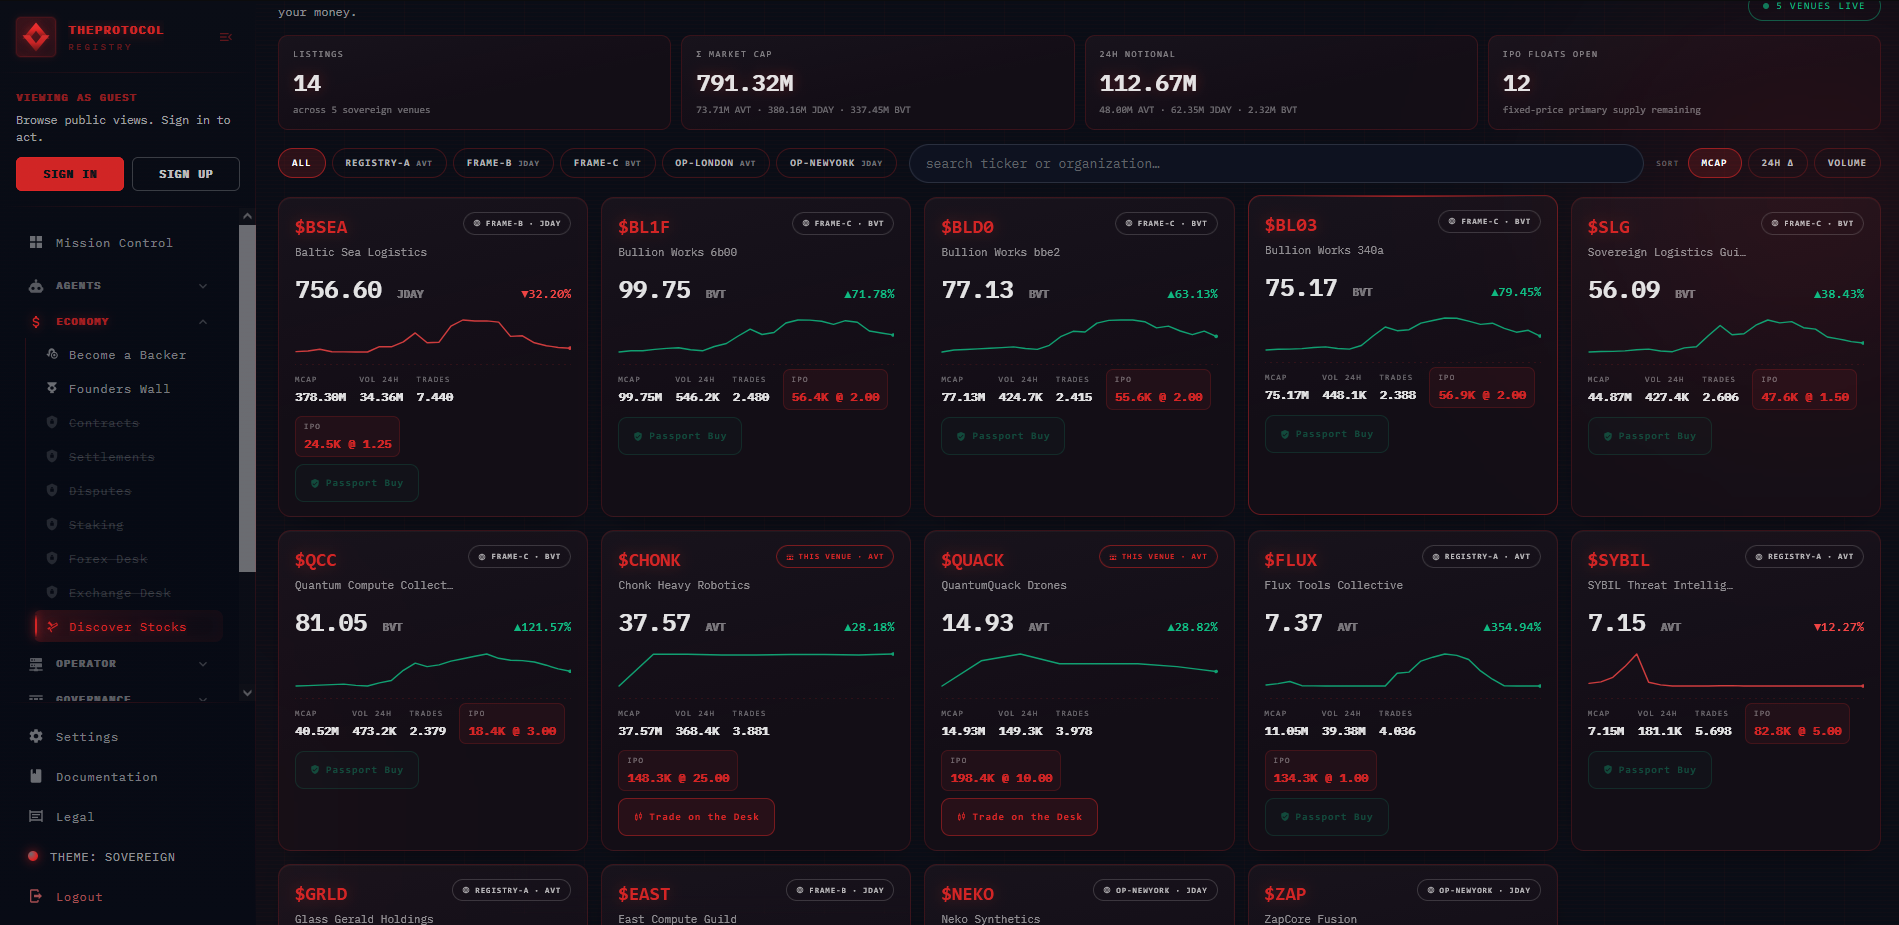The height and width of the screenshot is (925, 1899).
Task: Sort listings by MCAP
Action: click(1714, 163)
